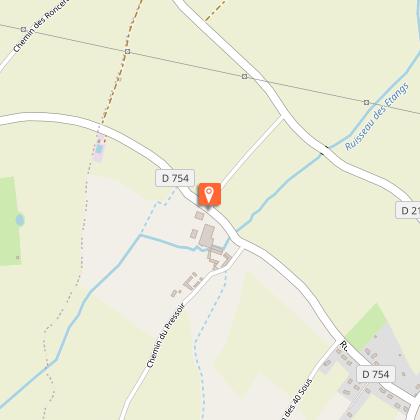Image resolution: width=420 pixels, height=420 pixels.
Task: Click the orange location pin marker
Action: (x=209, y=195)
